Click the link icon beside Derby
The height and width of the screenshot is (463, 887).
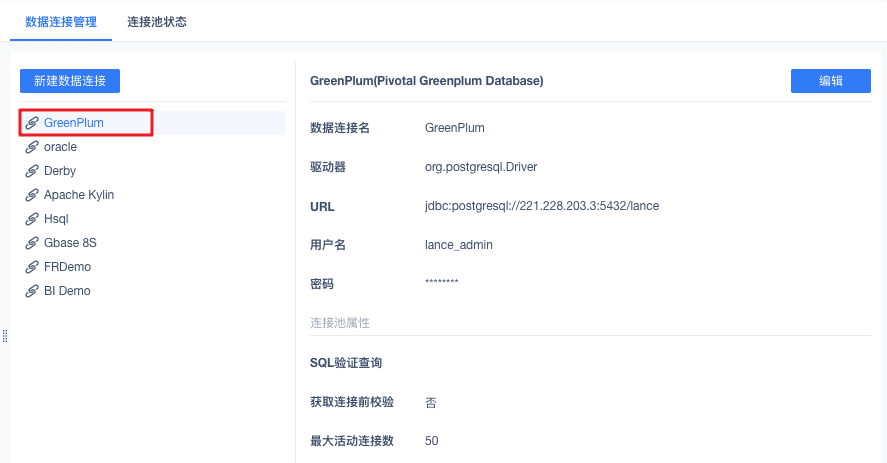[x=32, y=171]
